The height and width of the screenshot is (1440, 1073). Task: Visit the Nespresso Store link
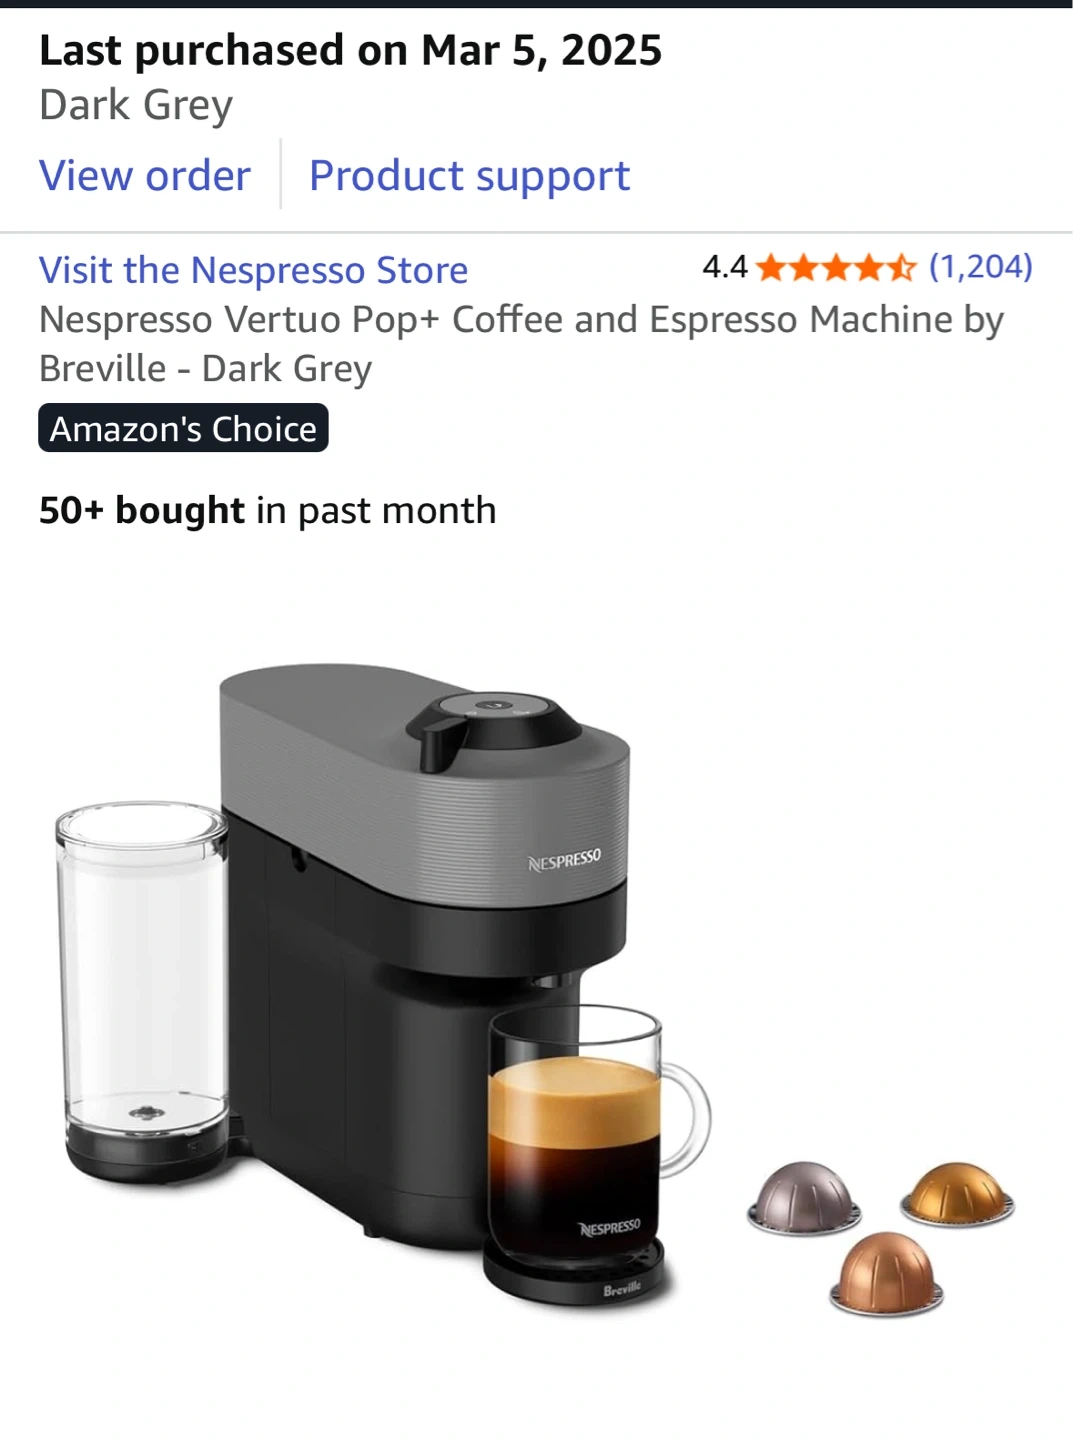pyautogui.click(x=253, y=270)
